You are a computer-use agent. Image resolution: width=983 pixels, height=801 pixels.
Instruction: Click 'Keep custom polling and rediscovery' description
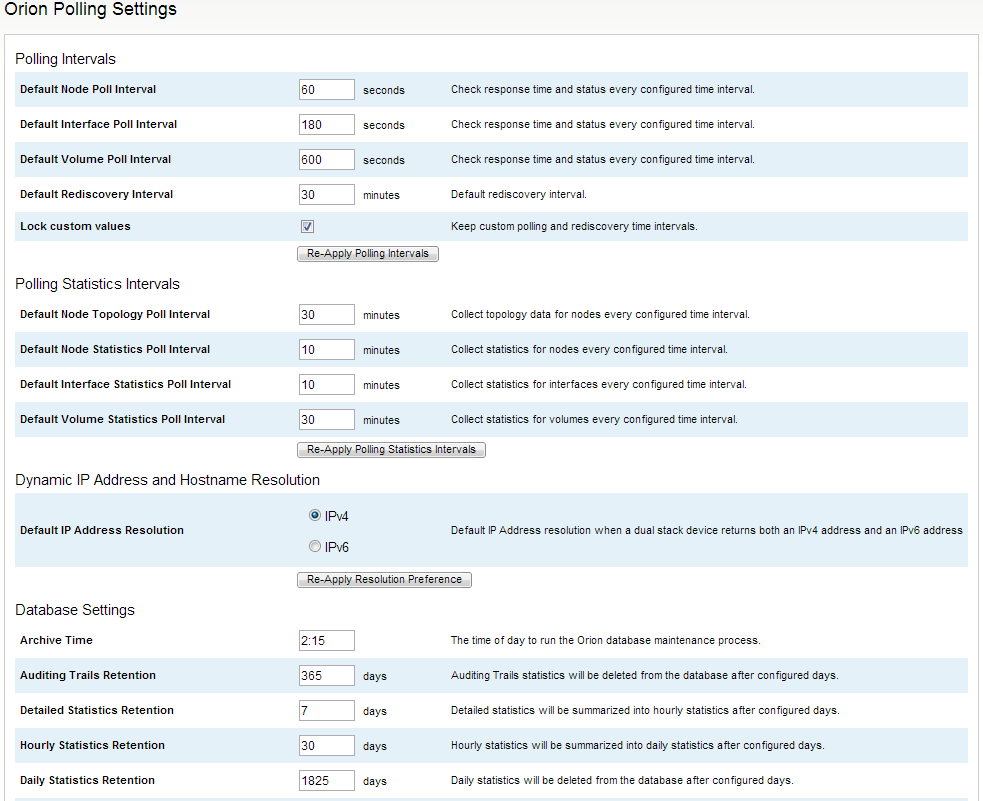click(574, 226)
